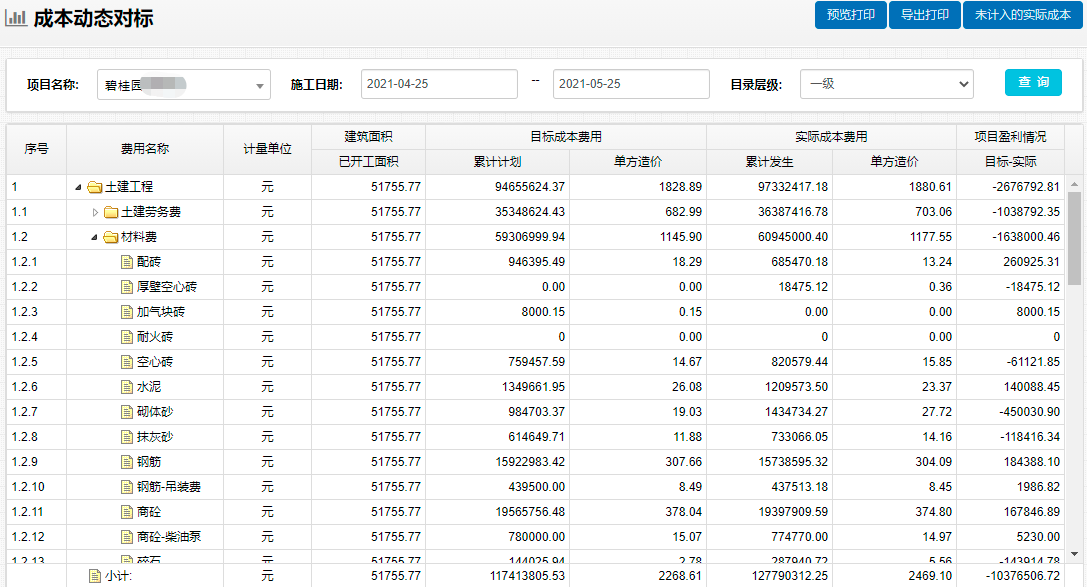Collapse the 材料费 tree node
This screenshot has width=1087, height=587.
pos(94,237)
